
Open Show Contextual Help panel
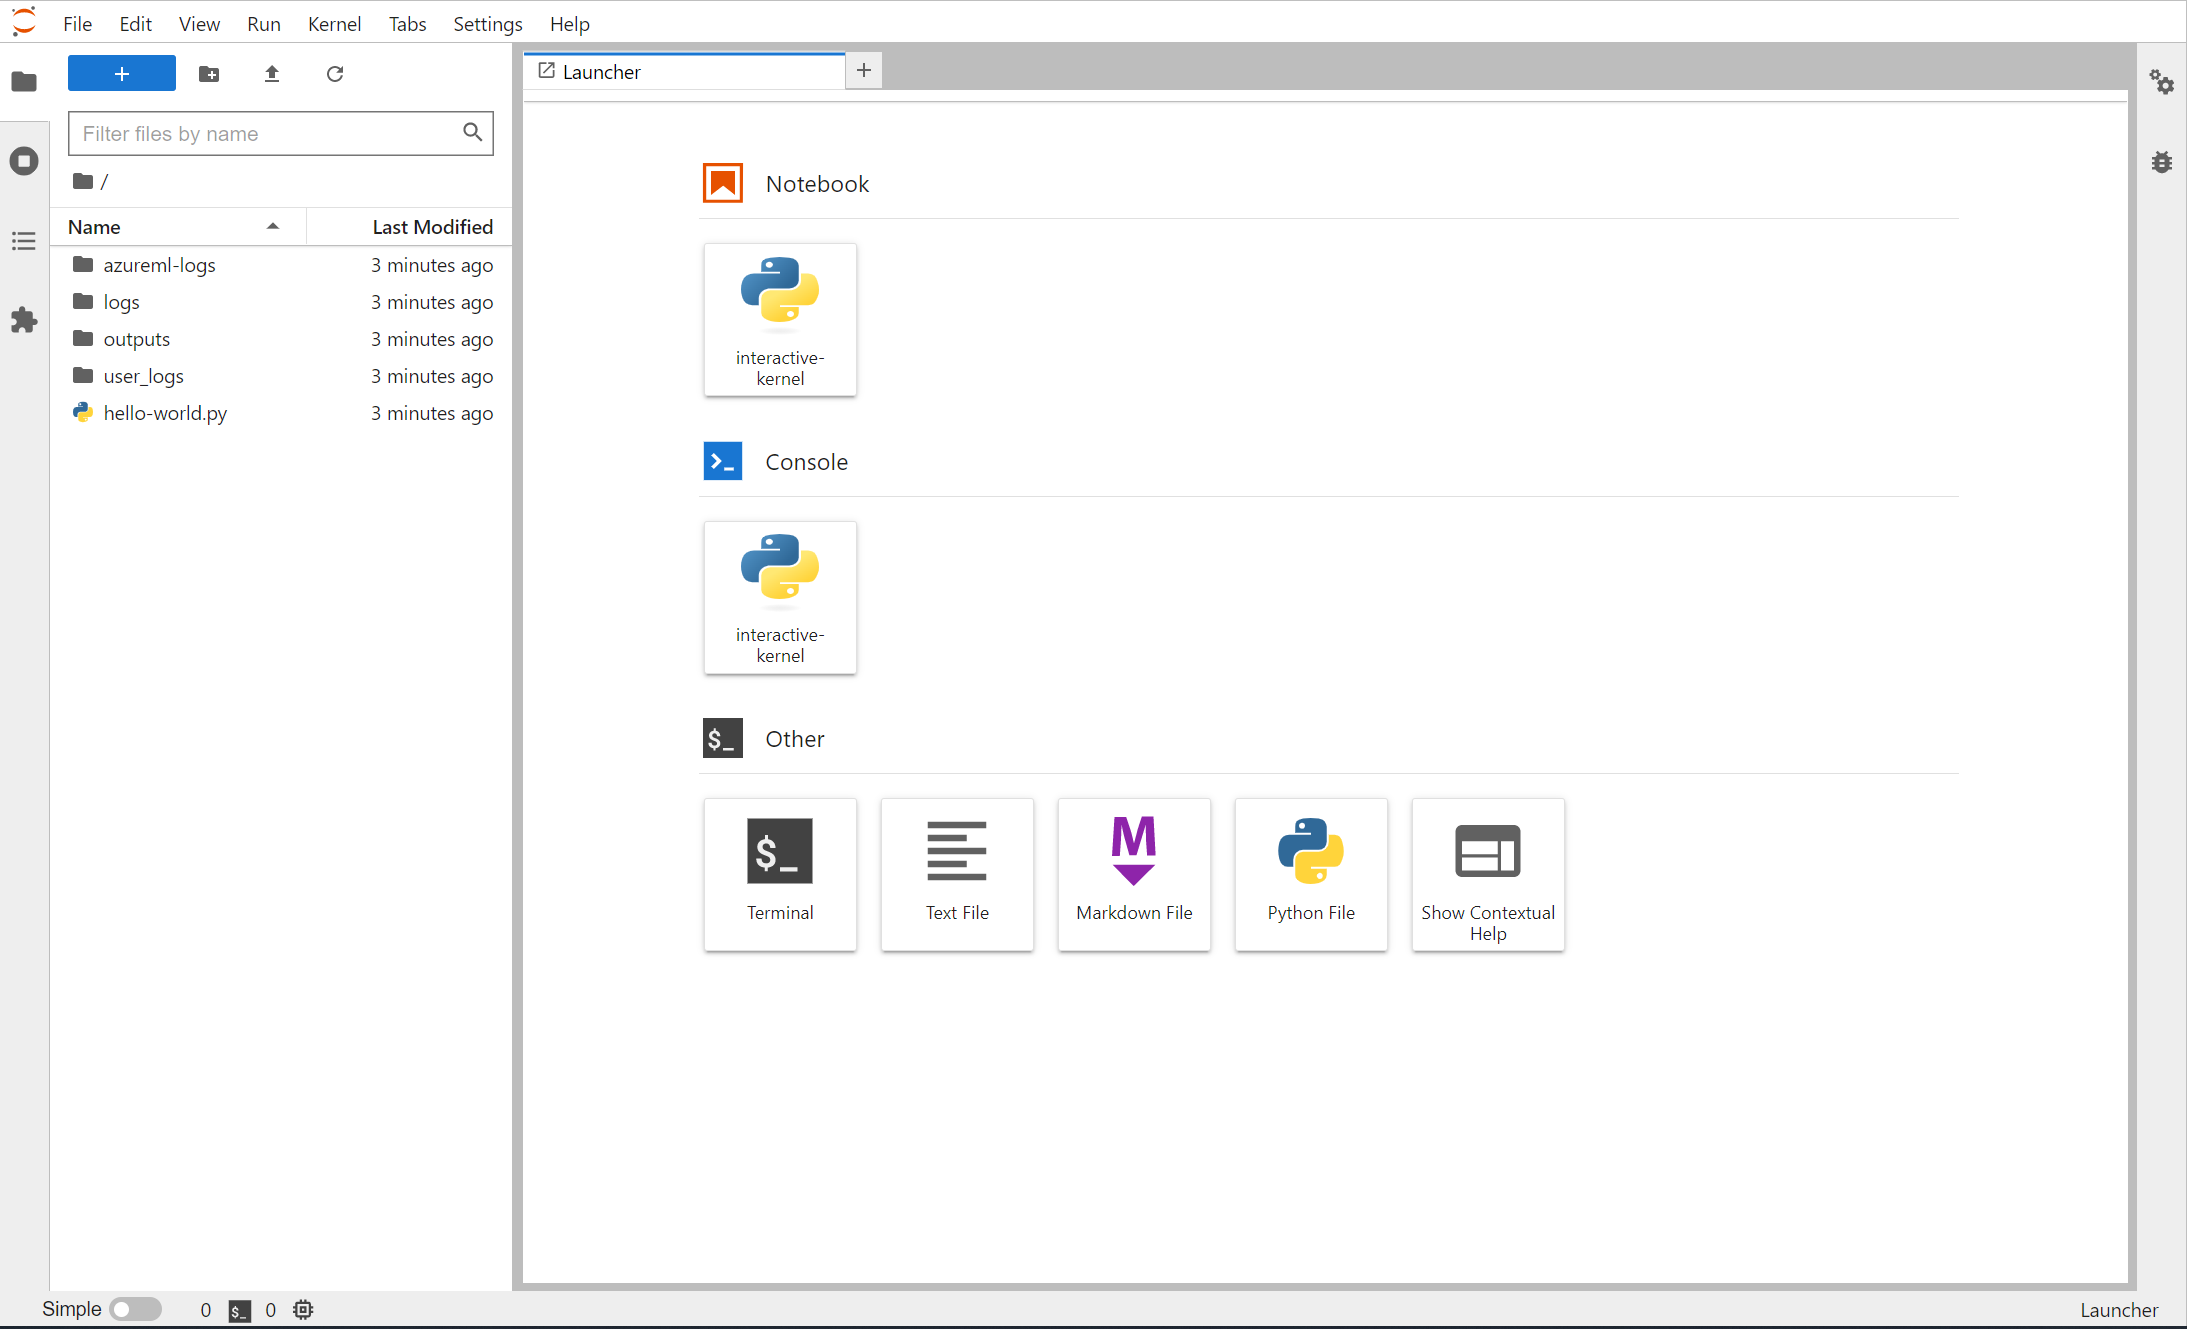pyautogui.click(x=1487, y=873)
